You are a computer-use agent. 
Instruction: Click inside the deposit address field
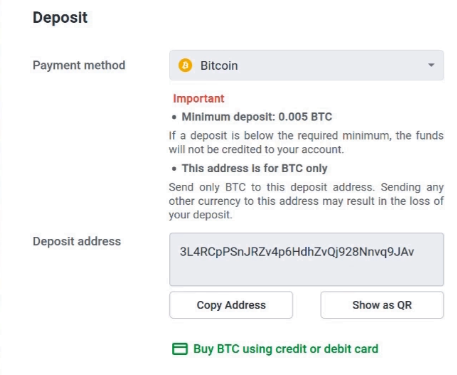306,259
